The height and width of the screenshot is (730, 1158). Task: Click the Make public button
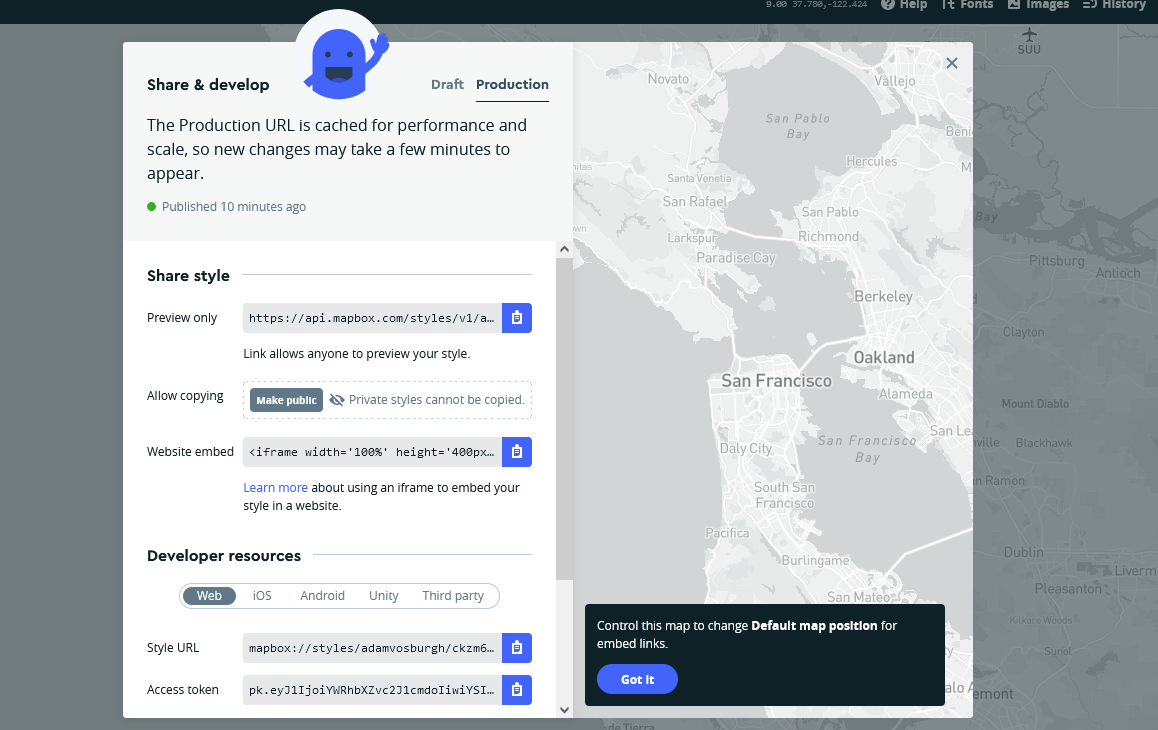point(286,400)
